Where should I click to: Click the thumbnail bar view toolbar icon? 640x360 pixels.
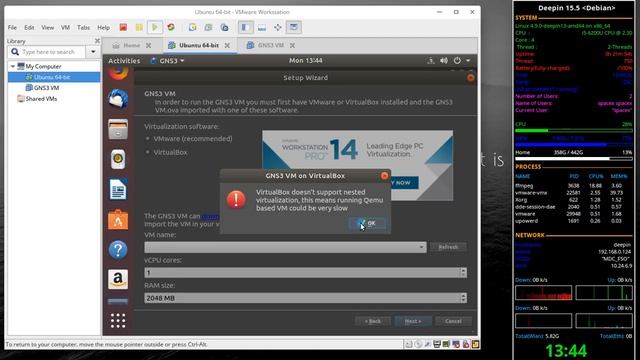pos(262,27)
